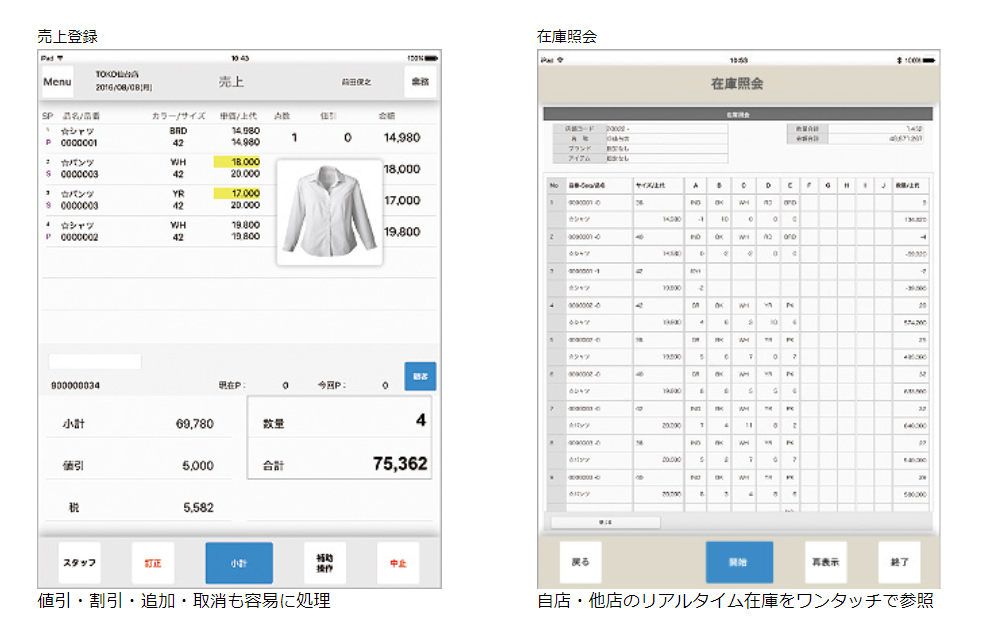Tap the スタッフ button
This screenshot has height=643, width=981.
click(x=79, y=563)
